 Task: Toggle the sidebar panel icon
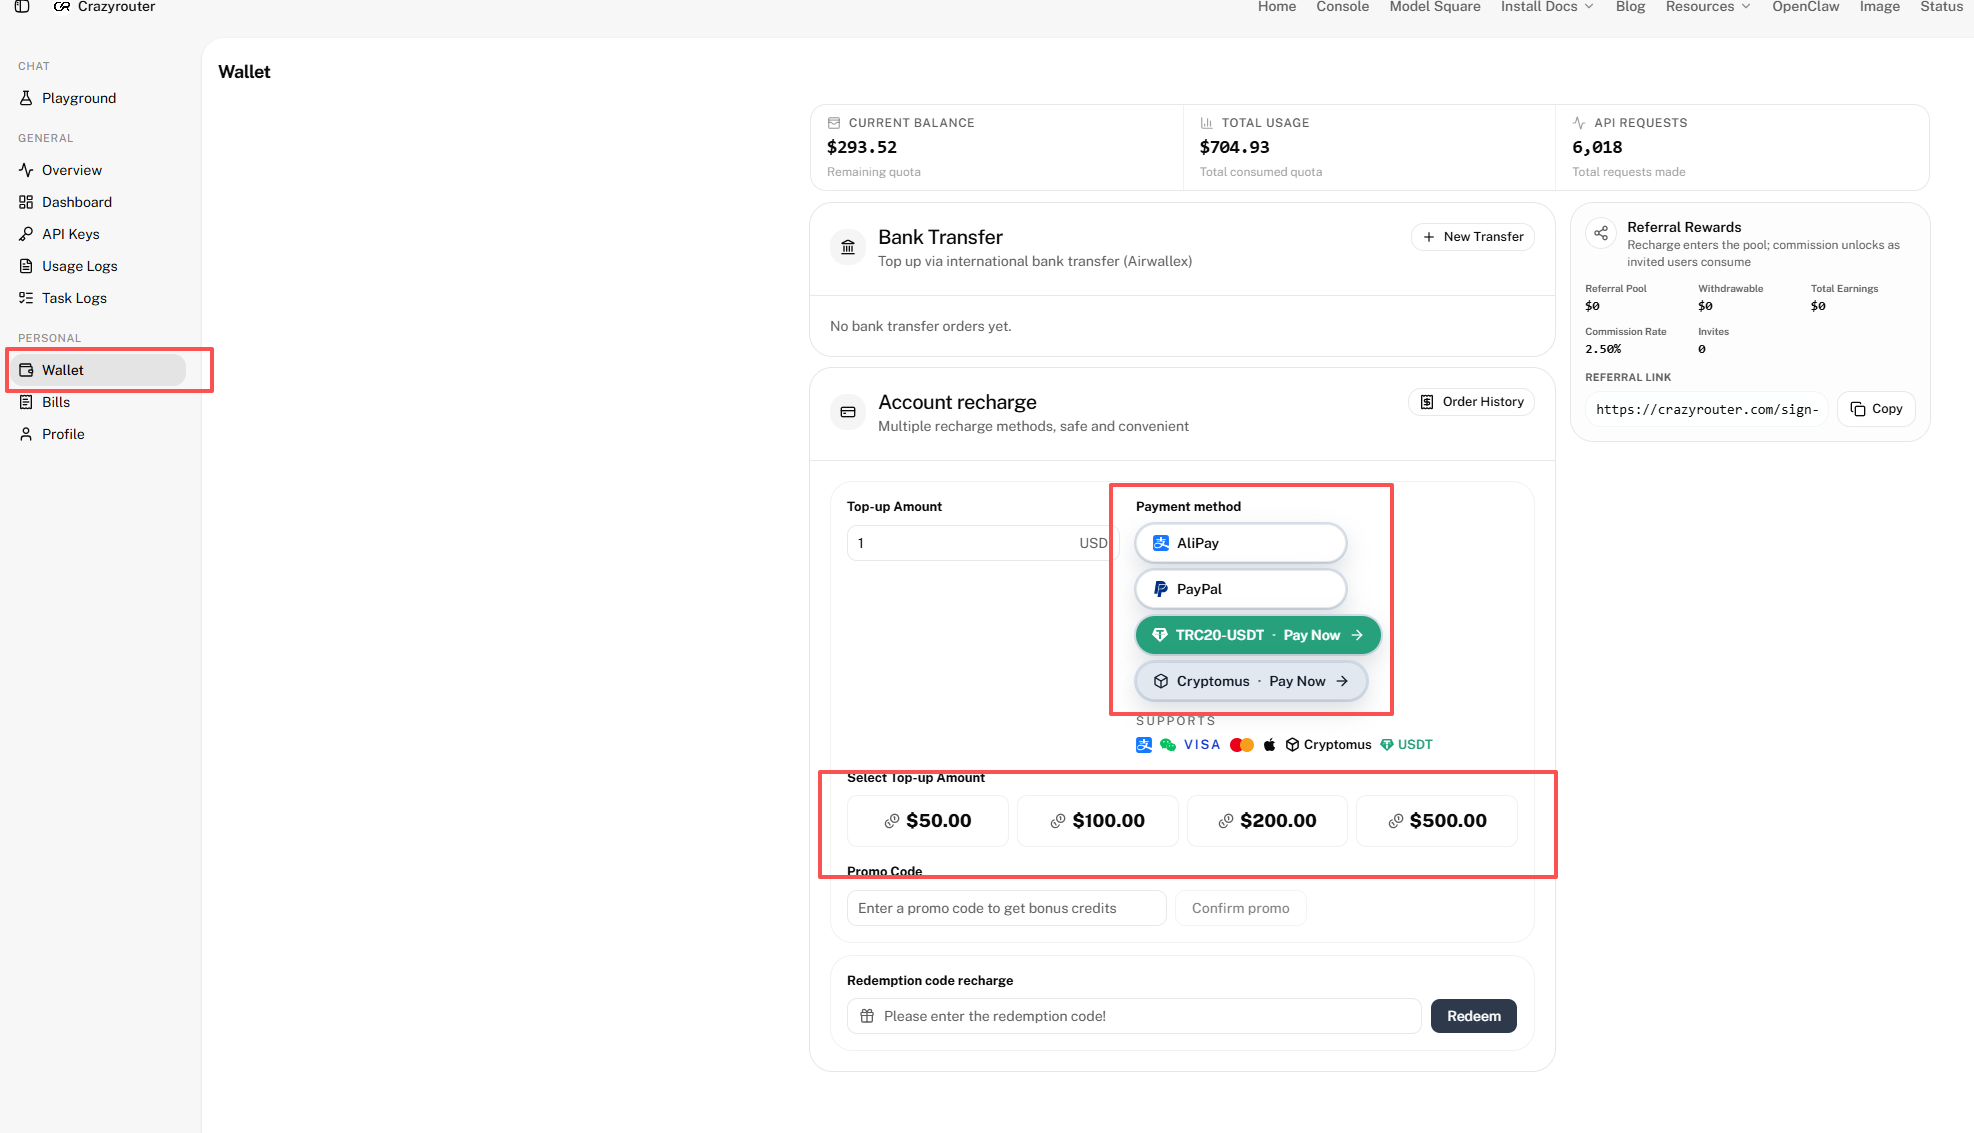[22, 7]
